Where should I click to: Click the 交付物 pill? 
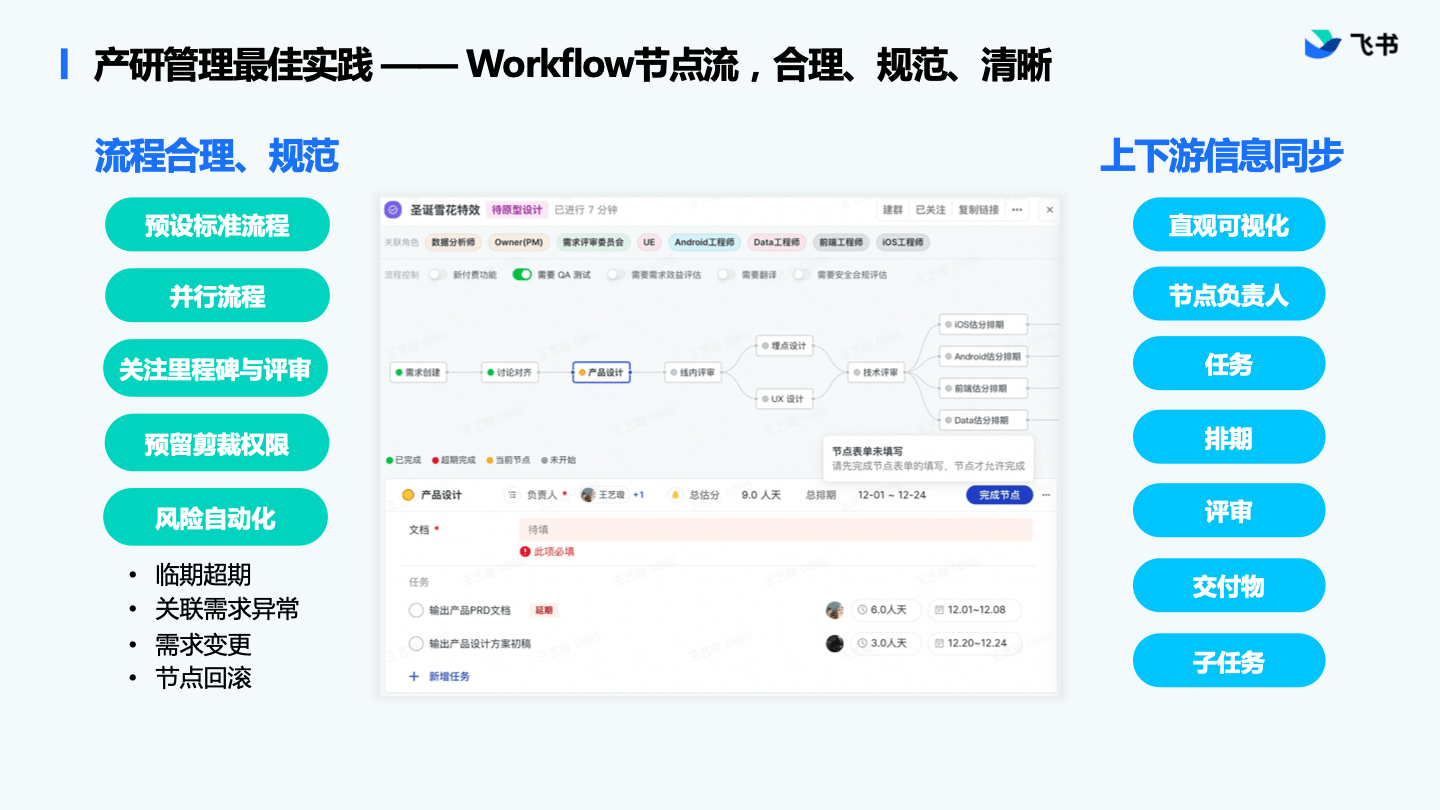(1229, 586)
